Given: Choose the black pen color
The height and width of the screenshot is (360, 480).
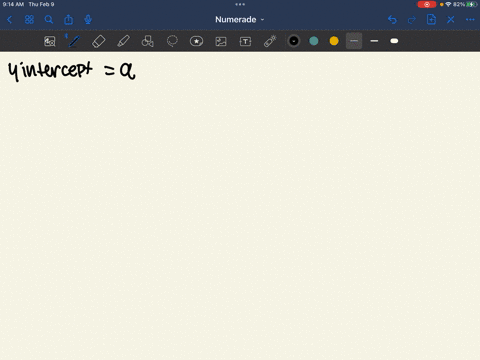Looking at the screenshot, I should tap(294, 41).
